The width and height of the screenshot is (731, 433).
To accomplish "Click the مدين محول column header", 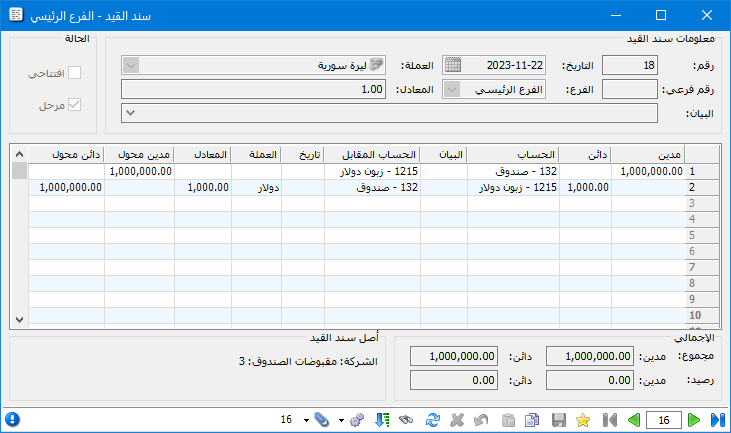I will pyautogui.click(x=139, y=154).
